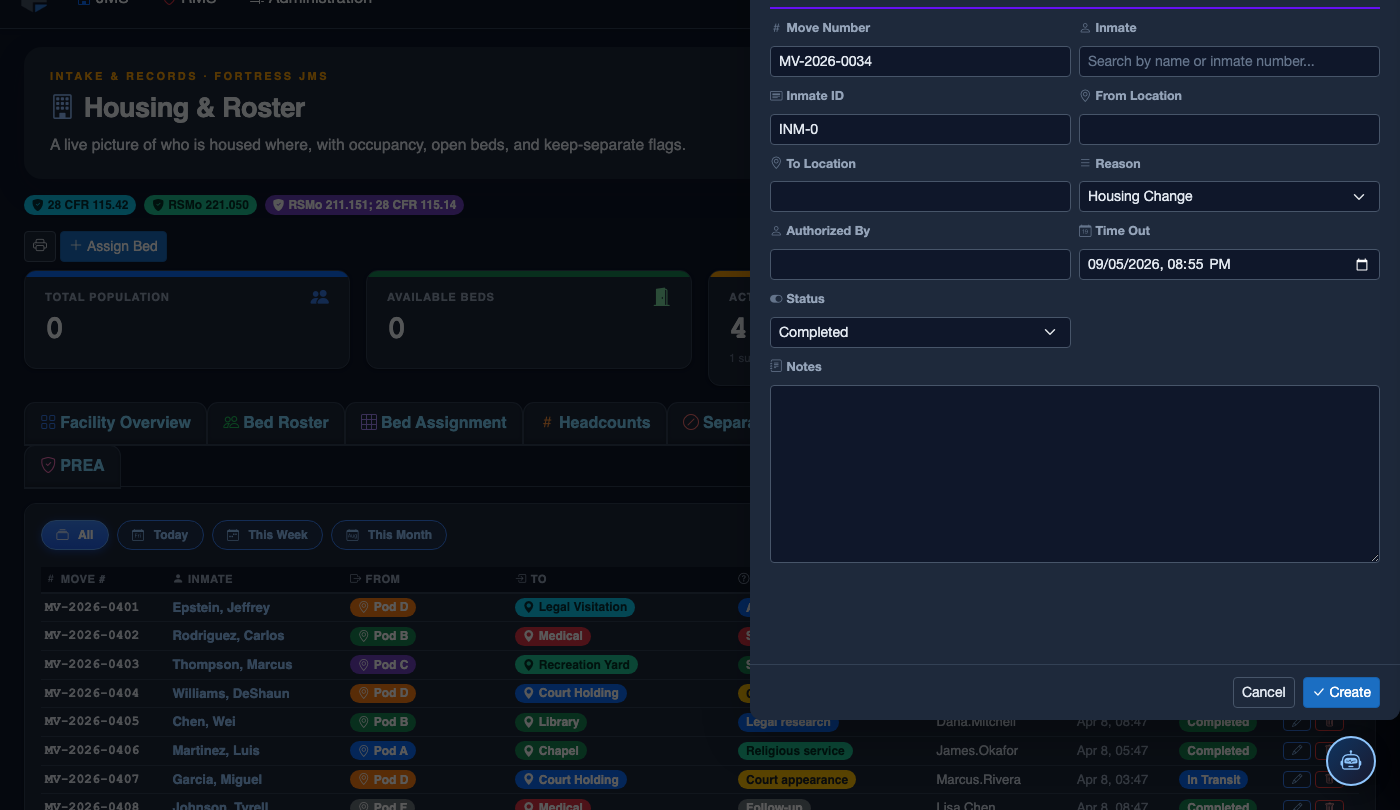Click move number MV-2026-0403

(92, 664)
